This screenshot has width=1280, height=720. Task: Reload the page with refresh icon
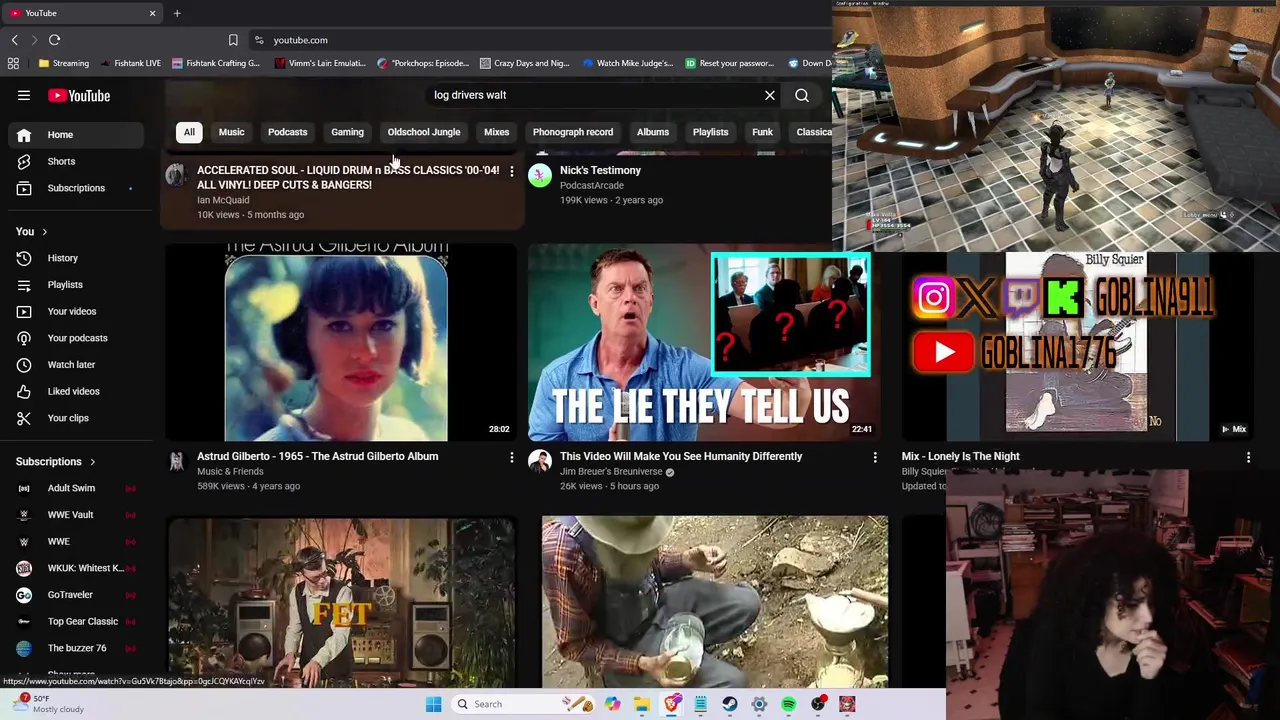pyautogui.click(x=54, y=40)
